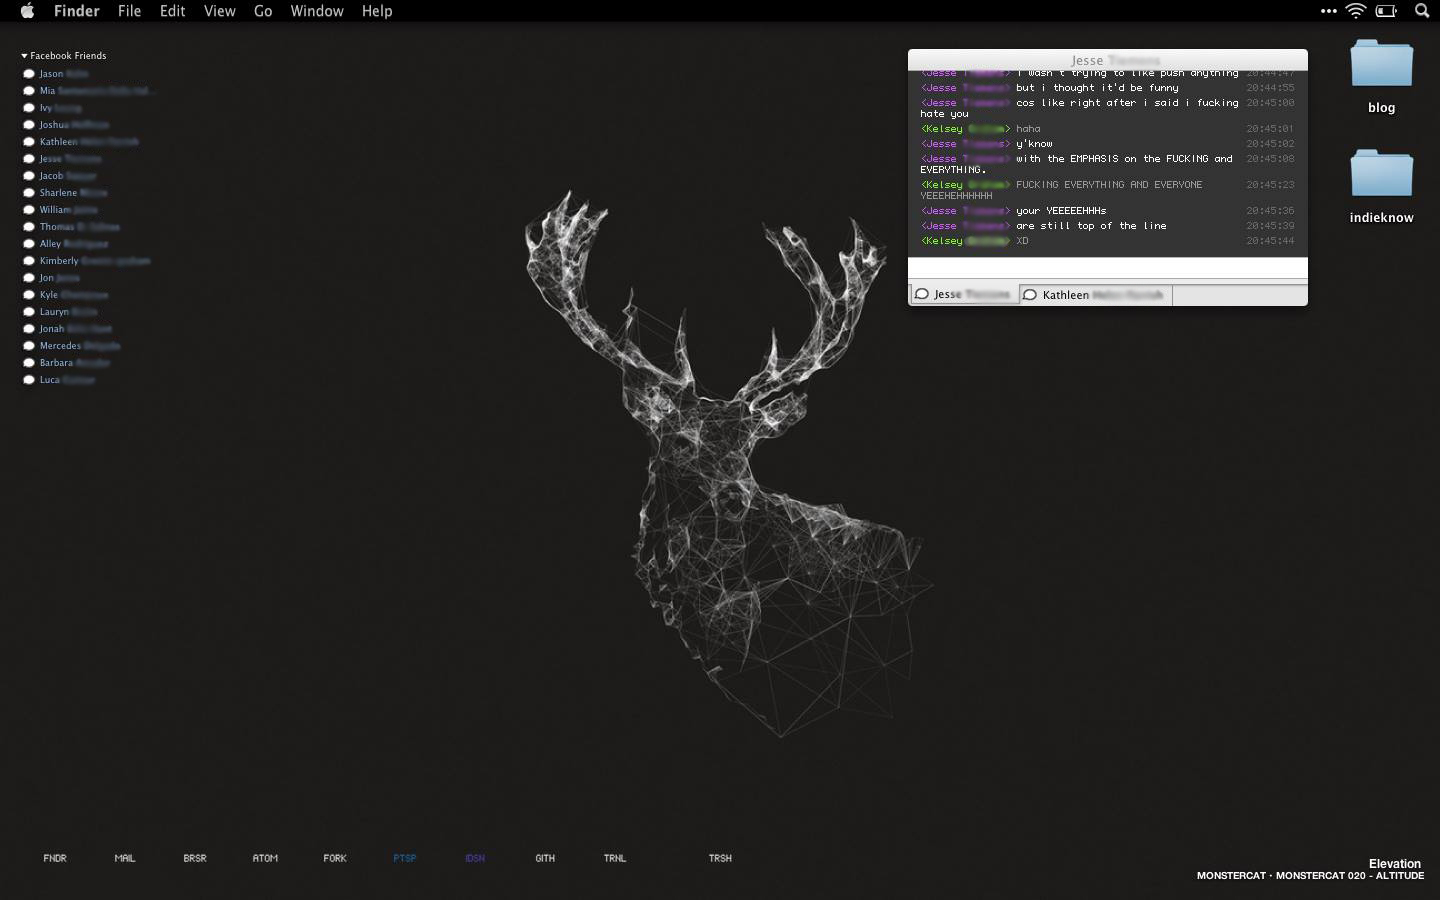Click the three-dots menu bar extra

1328,11
